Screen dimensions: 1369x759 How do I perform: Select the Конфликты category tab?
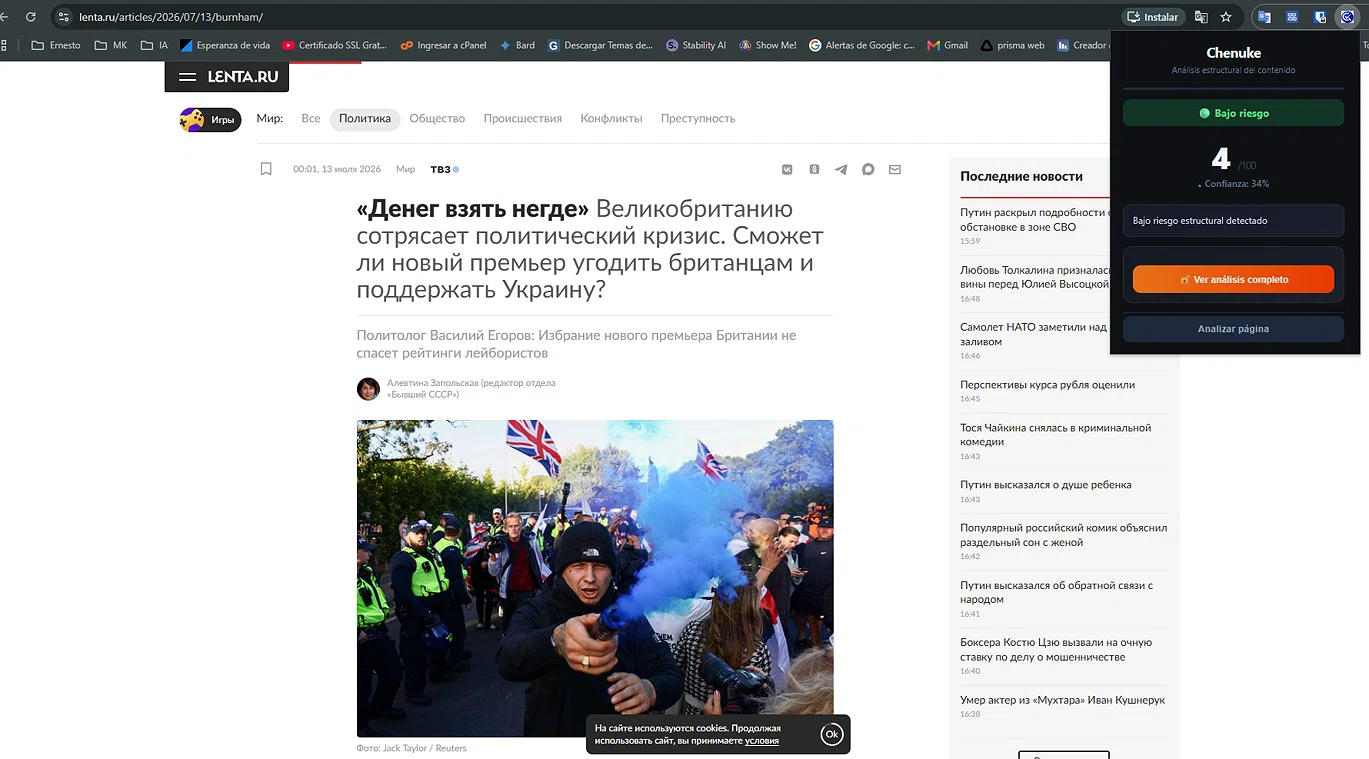[611, 118]
